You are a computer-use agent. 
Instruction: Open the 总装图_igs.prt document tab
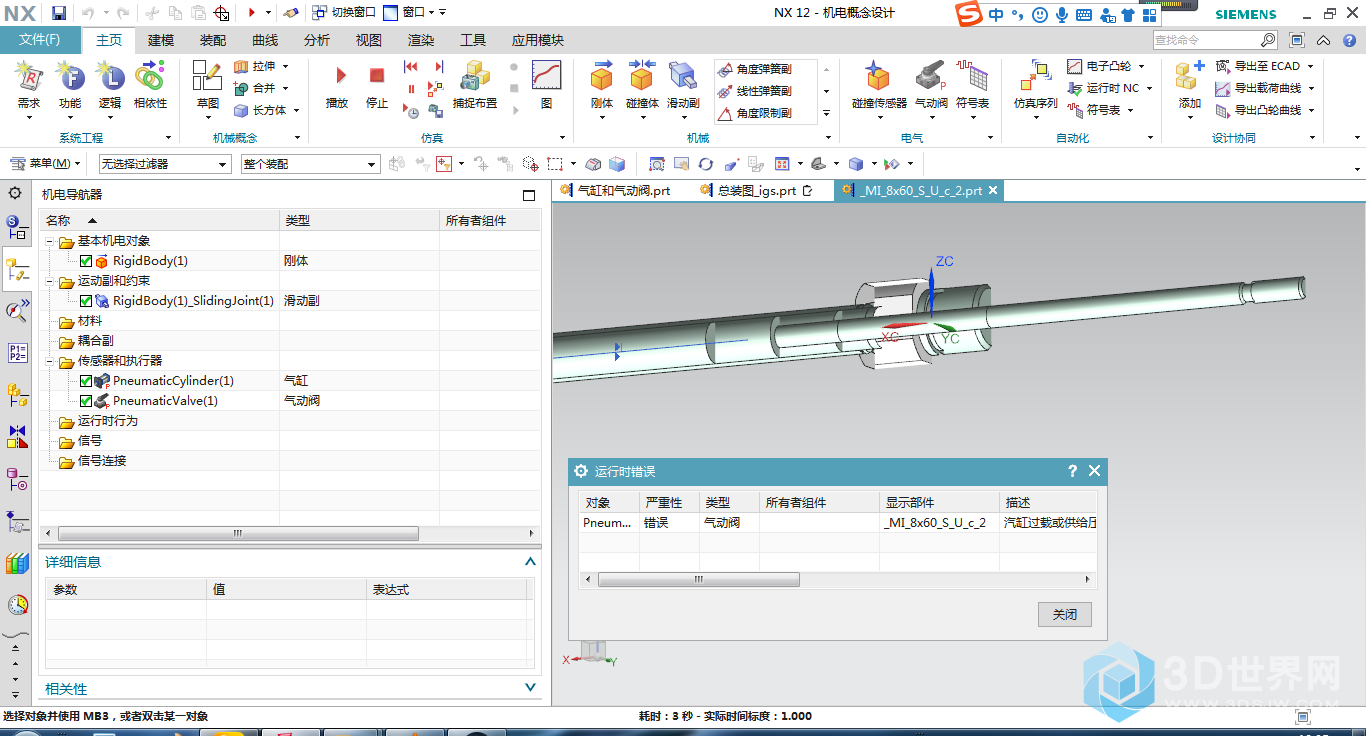tap(757, 190)
